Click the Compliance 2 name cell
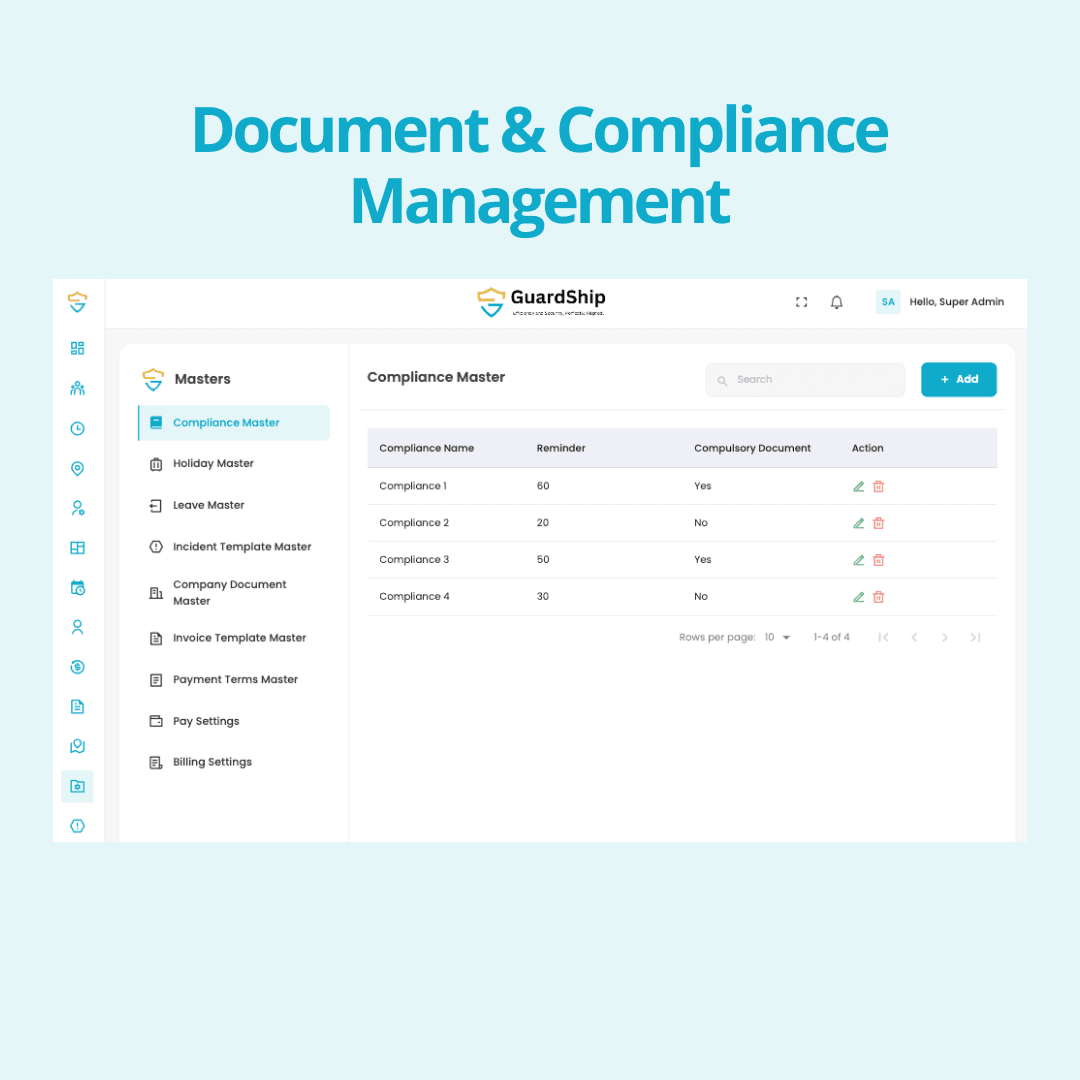 click(414, 523)
